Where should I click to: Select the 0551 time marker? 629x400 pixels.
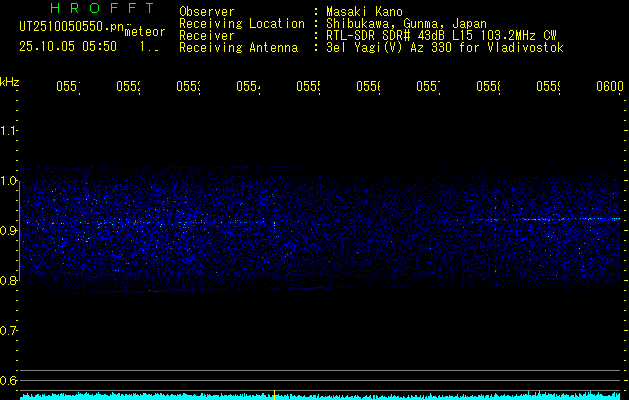coord(68,86)
